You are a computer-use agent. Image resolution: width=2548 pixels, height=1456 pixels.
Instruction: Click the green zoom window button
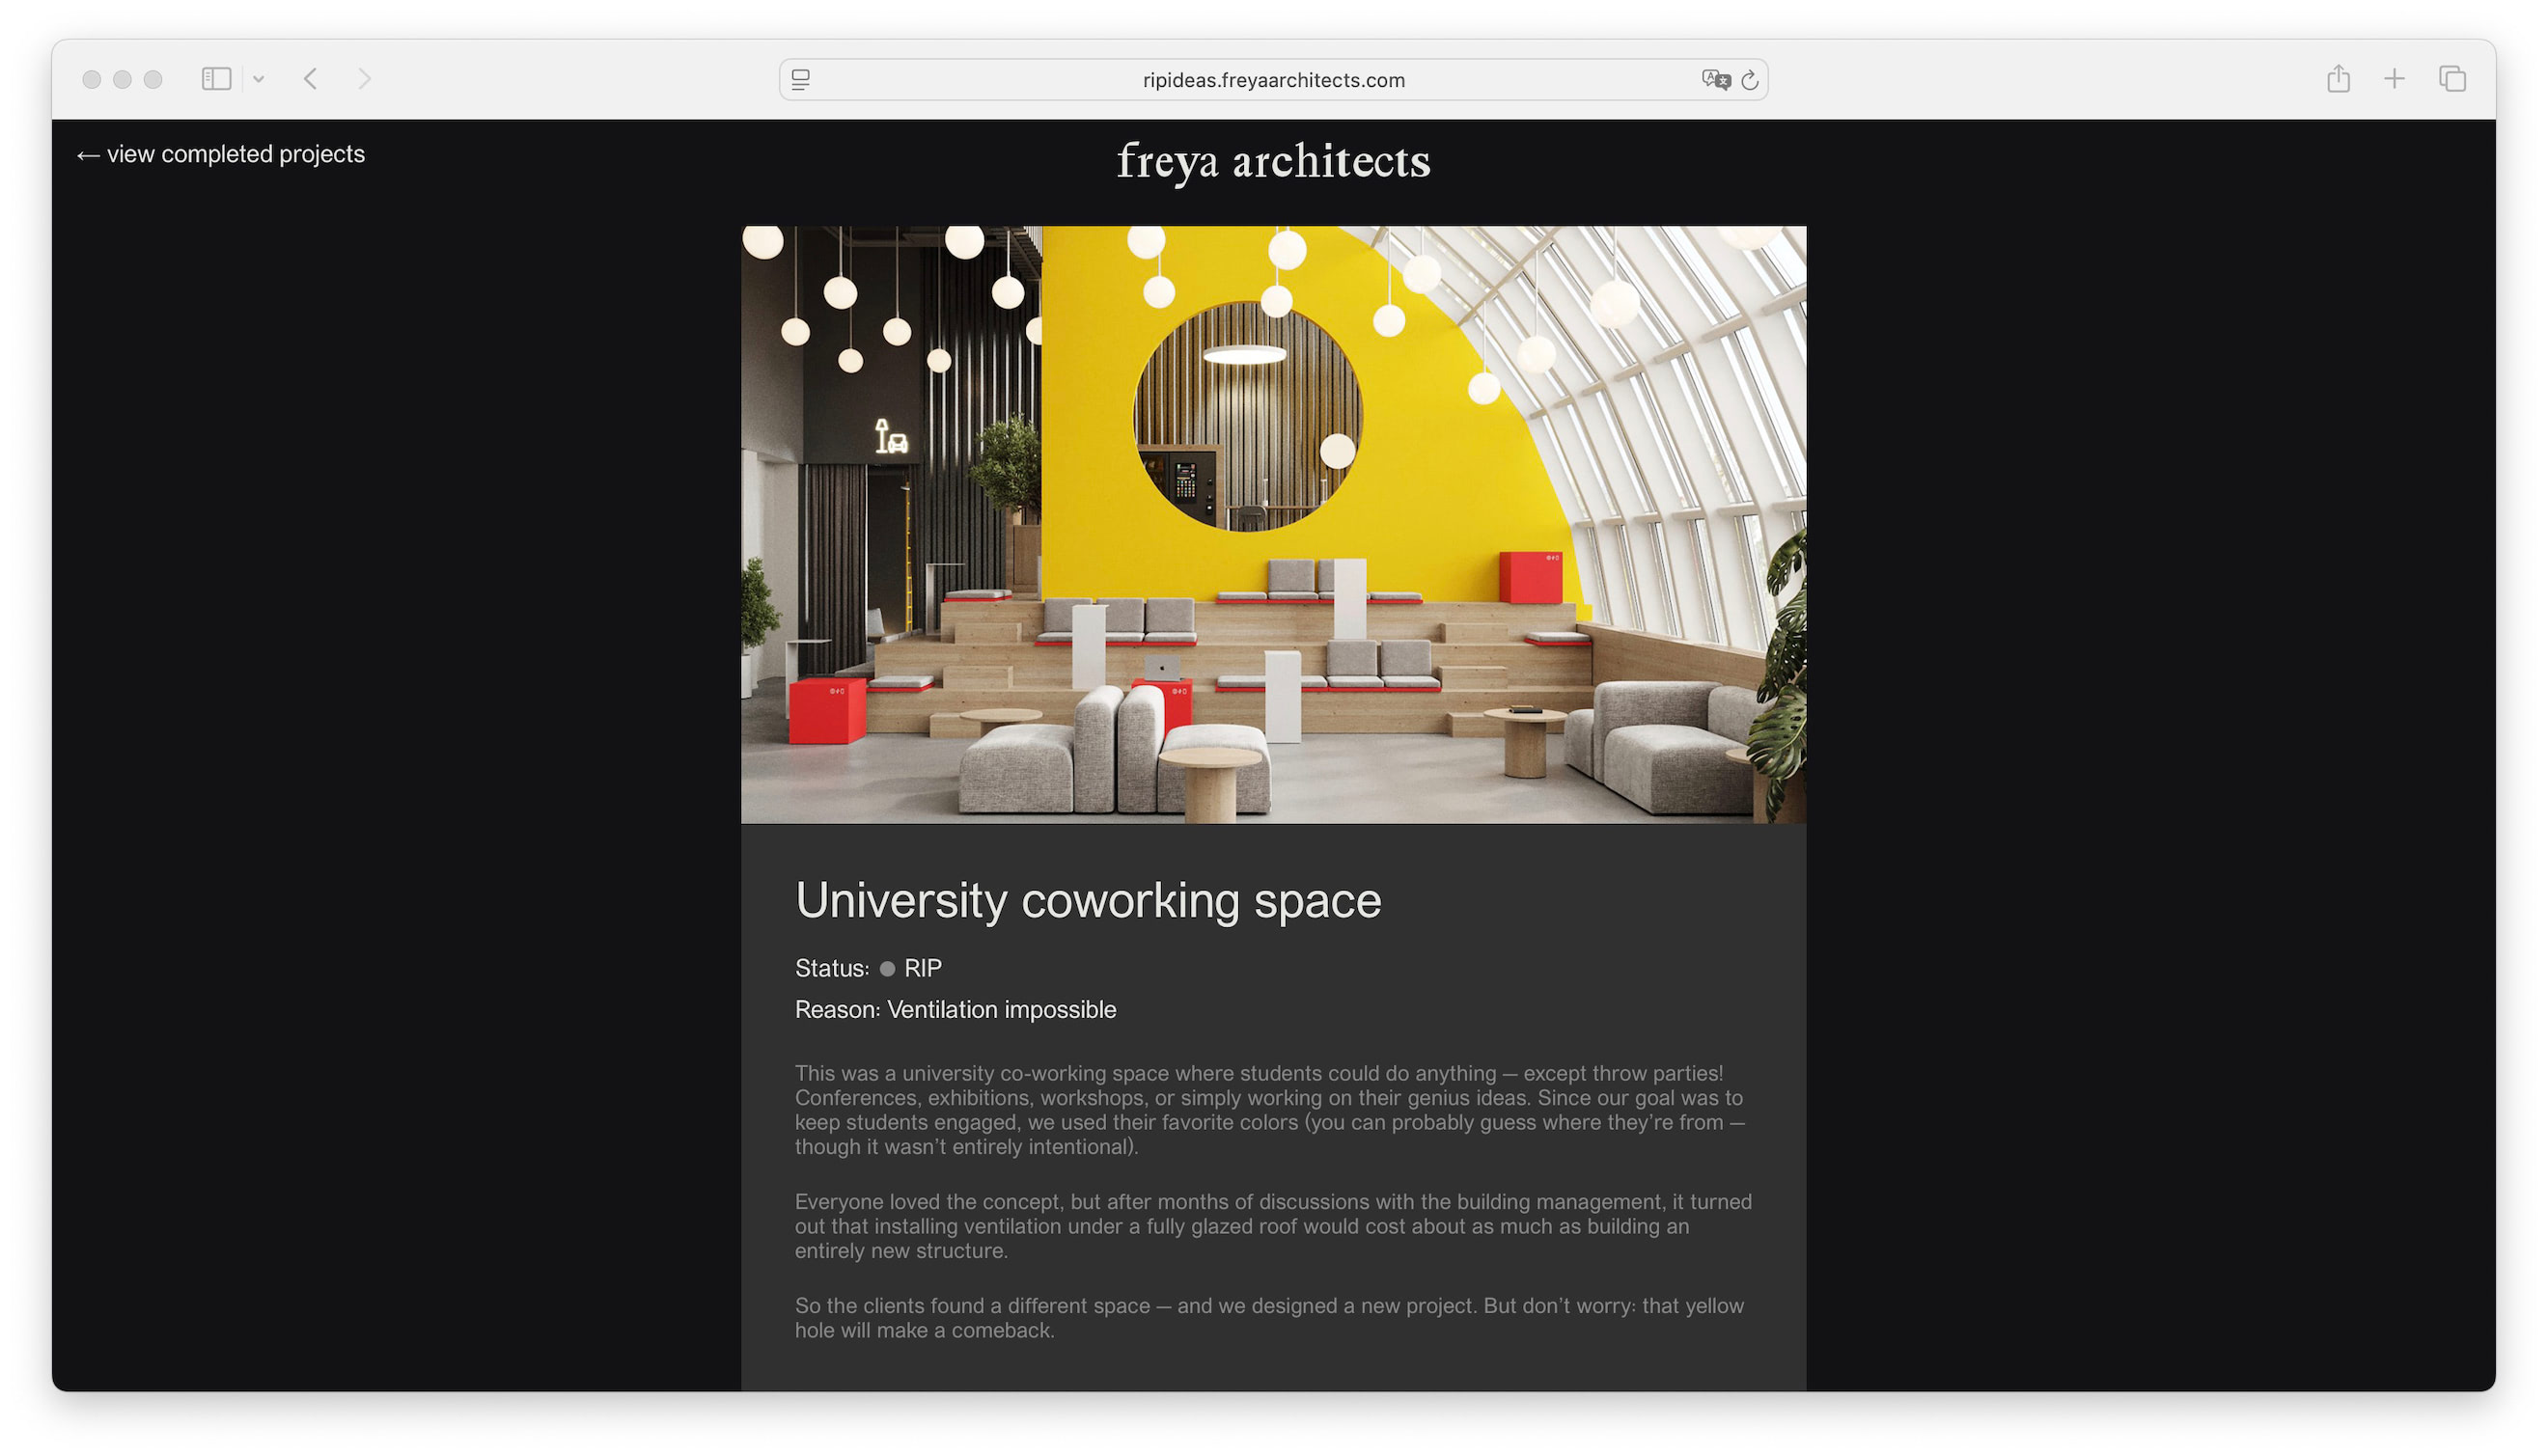[153, 79]
